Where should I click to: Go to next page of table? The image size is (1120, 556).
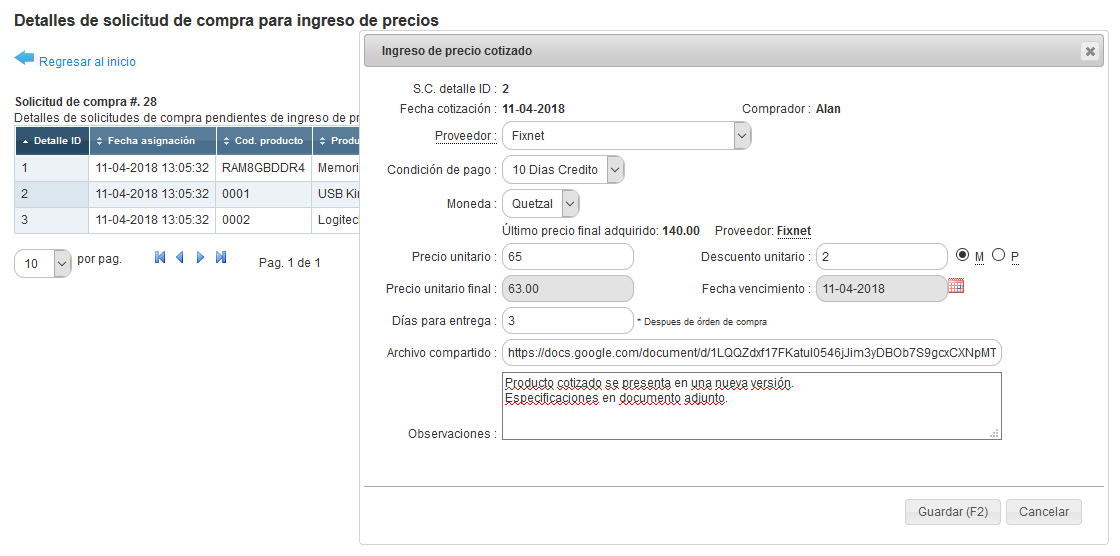(x=201, y=258)
